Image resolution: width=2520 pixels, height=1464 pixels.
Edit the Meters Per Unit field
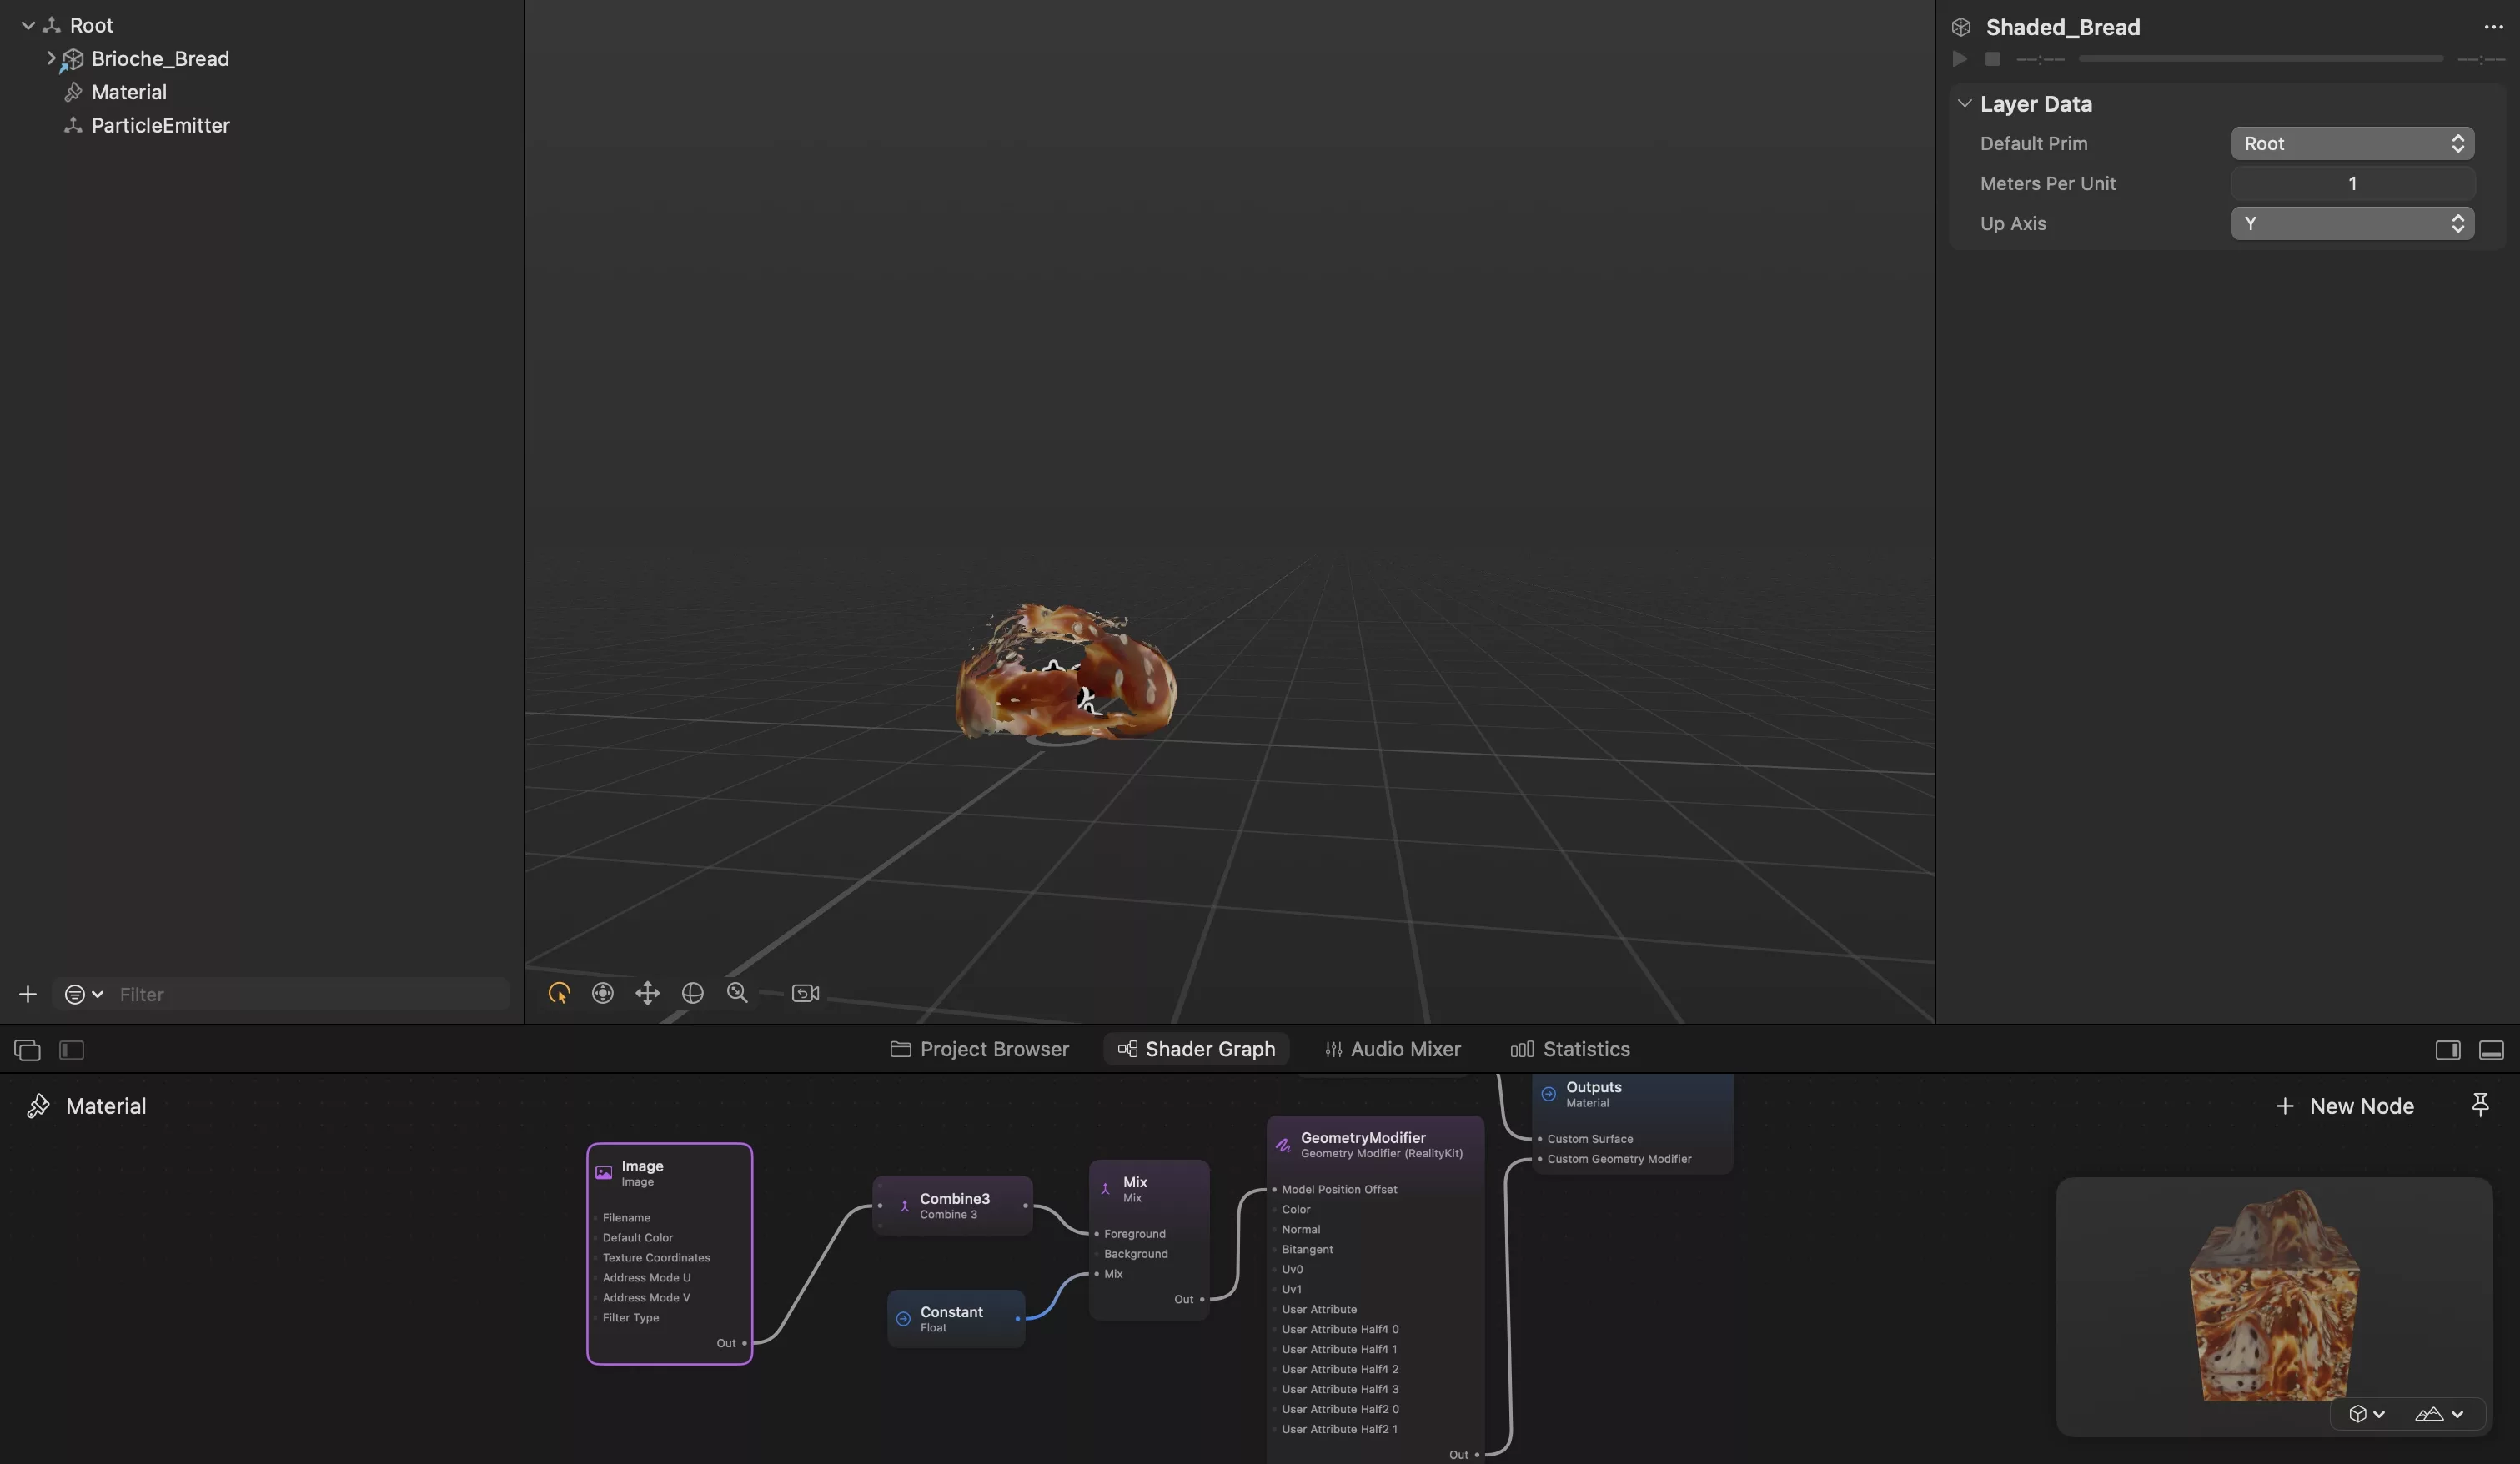2352,183
